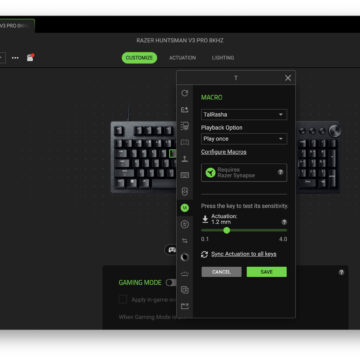This screenshot has height=360, width=360.
Task: Click the green Save button
Action: pos(267,272)
